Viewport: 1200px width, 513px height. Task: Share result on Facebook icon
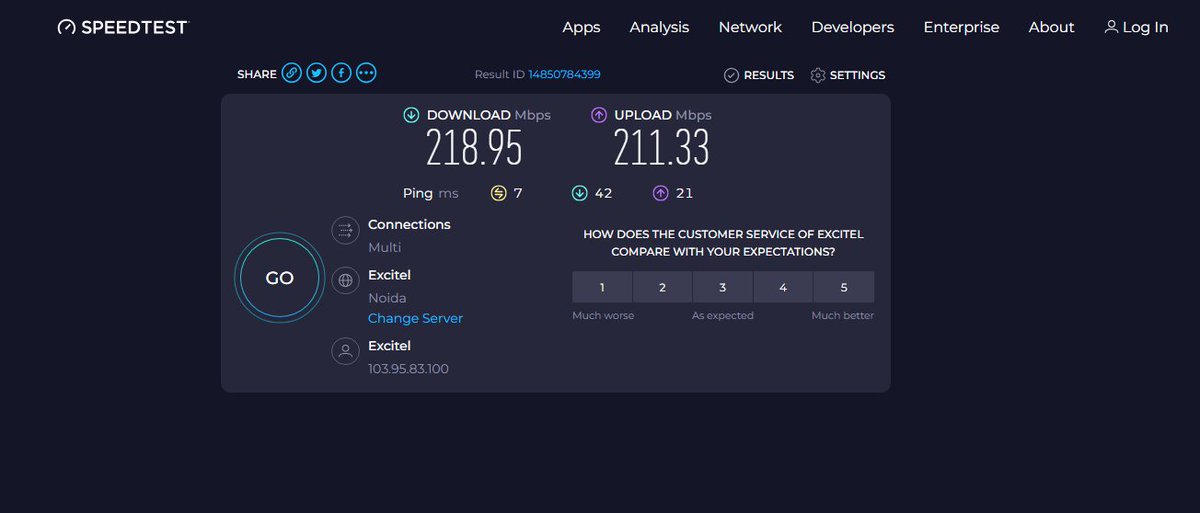coord(341,73)
